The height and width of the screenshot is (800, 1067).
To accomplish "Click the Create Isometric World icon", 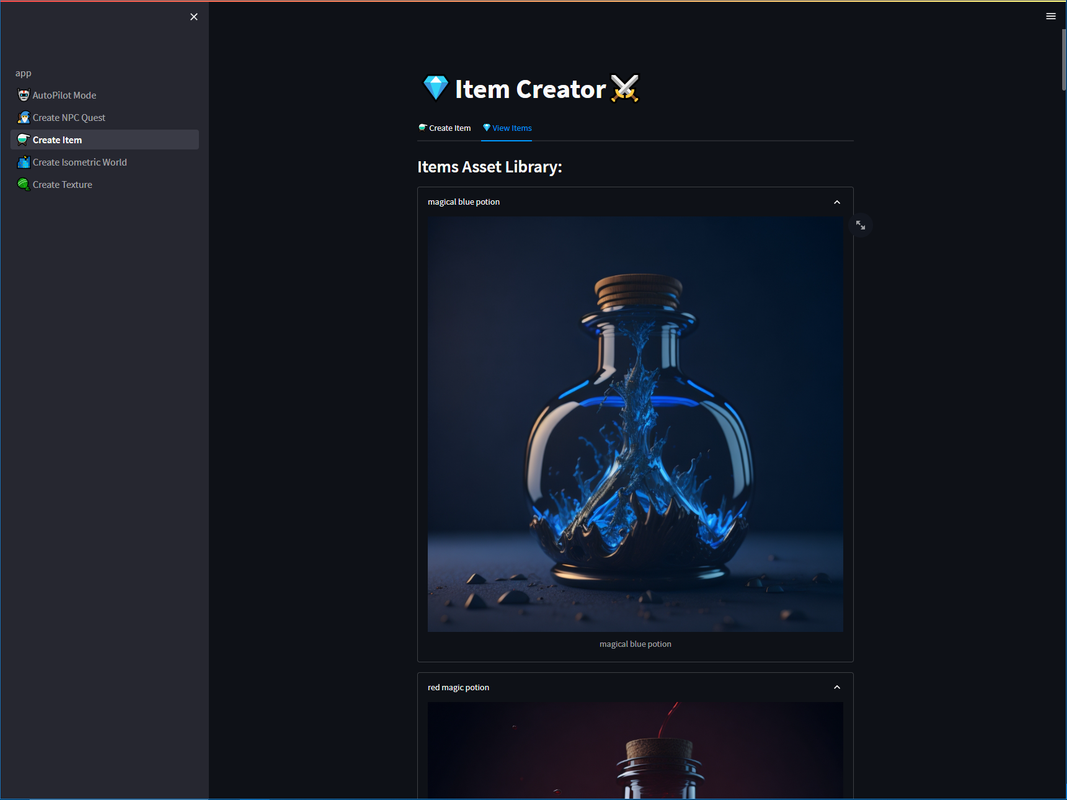I will [x=24, y=162].
